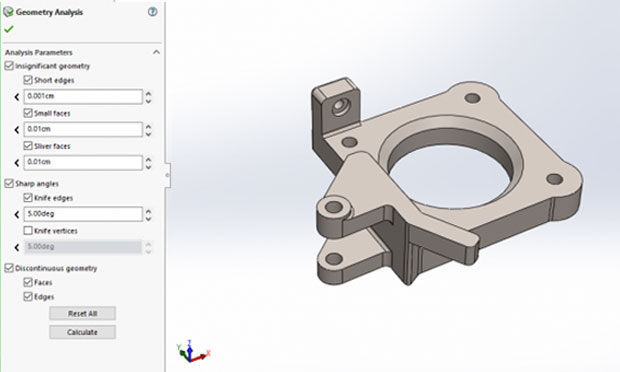620x372 pixels.
Task: Click the Short edges 0.001cm field
Action: click(x=83, y=96)
